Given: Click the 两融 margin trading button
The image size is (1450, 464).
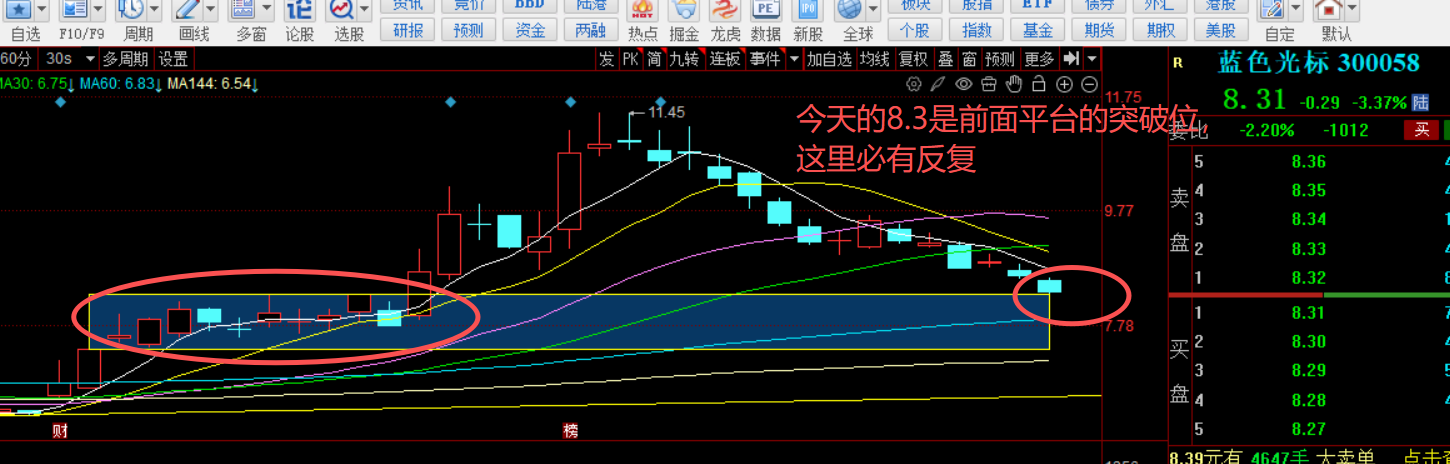Looking at the screenshot, I should click(x=591, y=29).
